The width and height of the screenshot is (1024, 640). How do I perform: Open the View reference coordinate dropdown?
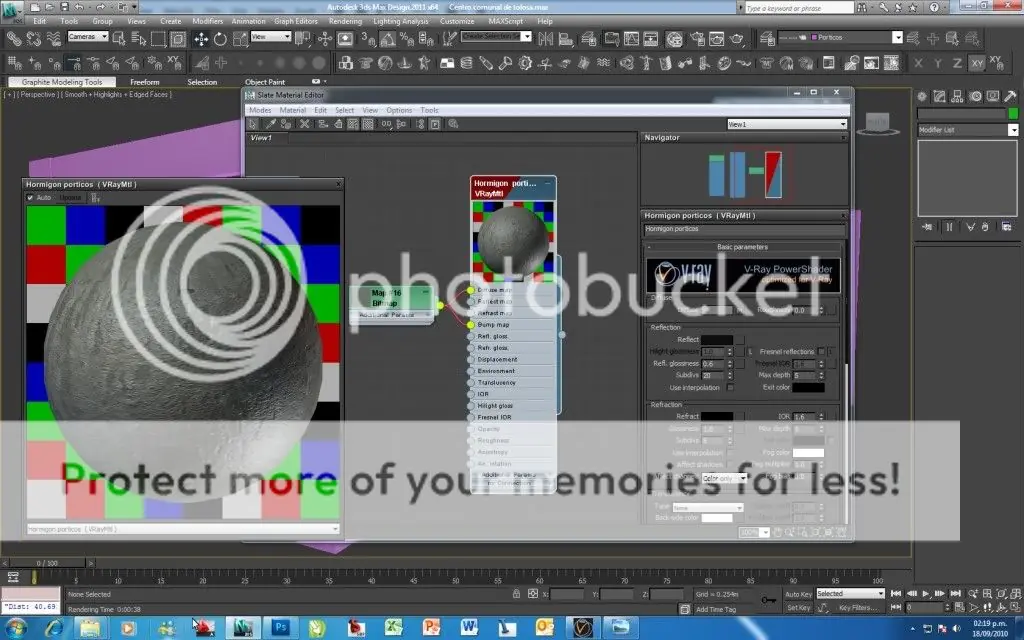pyautogui.click(x=270, y=37)
